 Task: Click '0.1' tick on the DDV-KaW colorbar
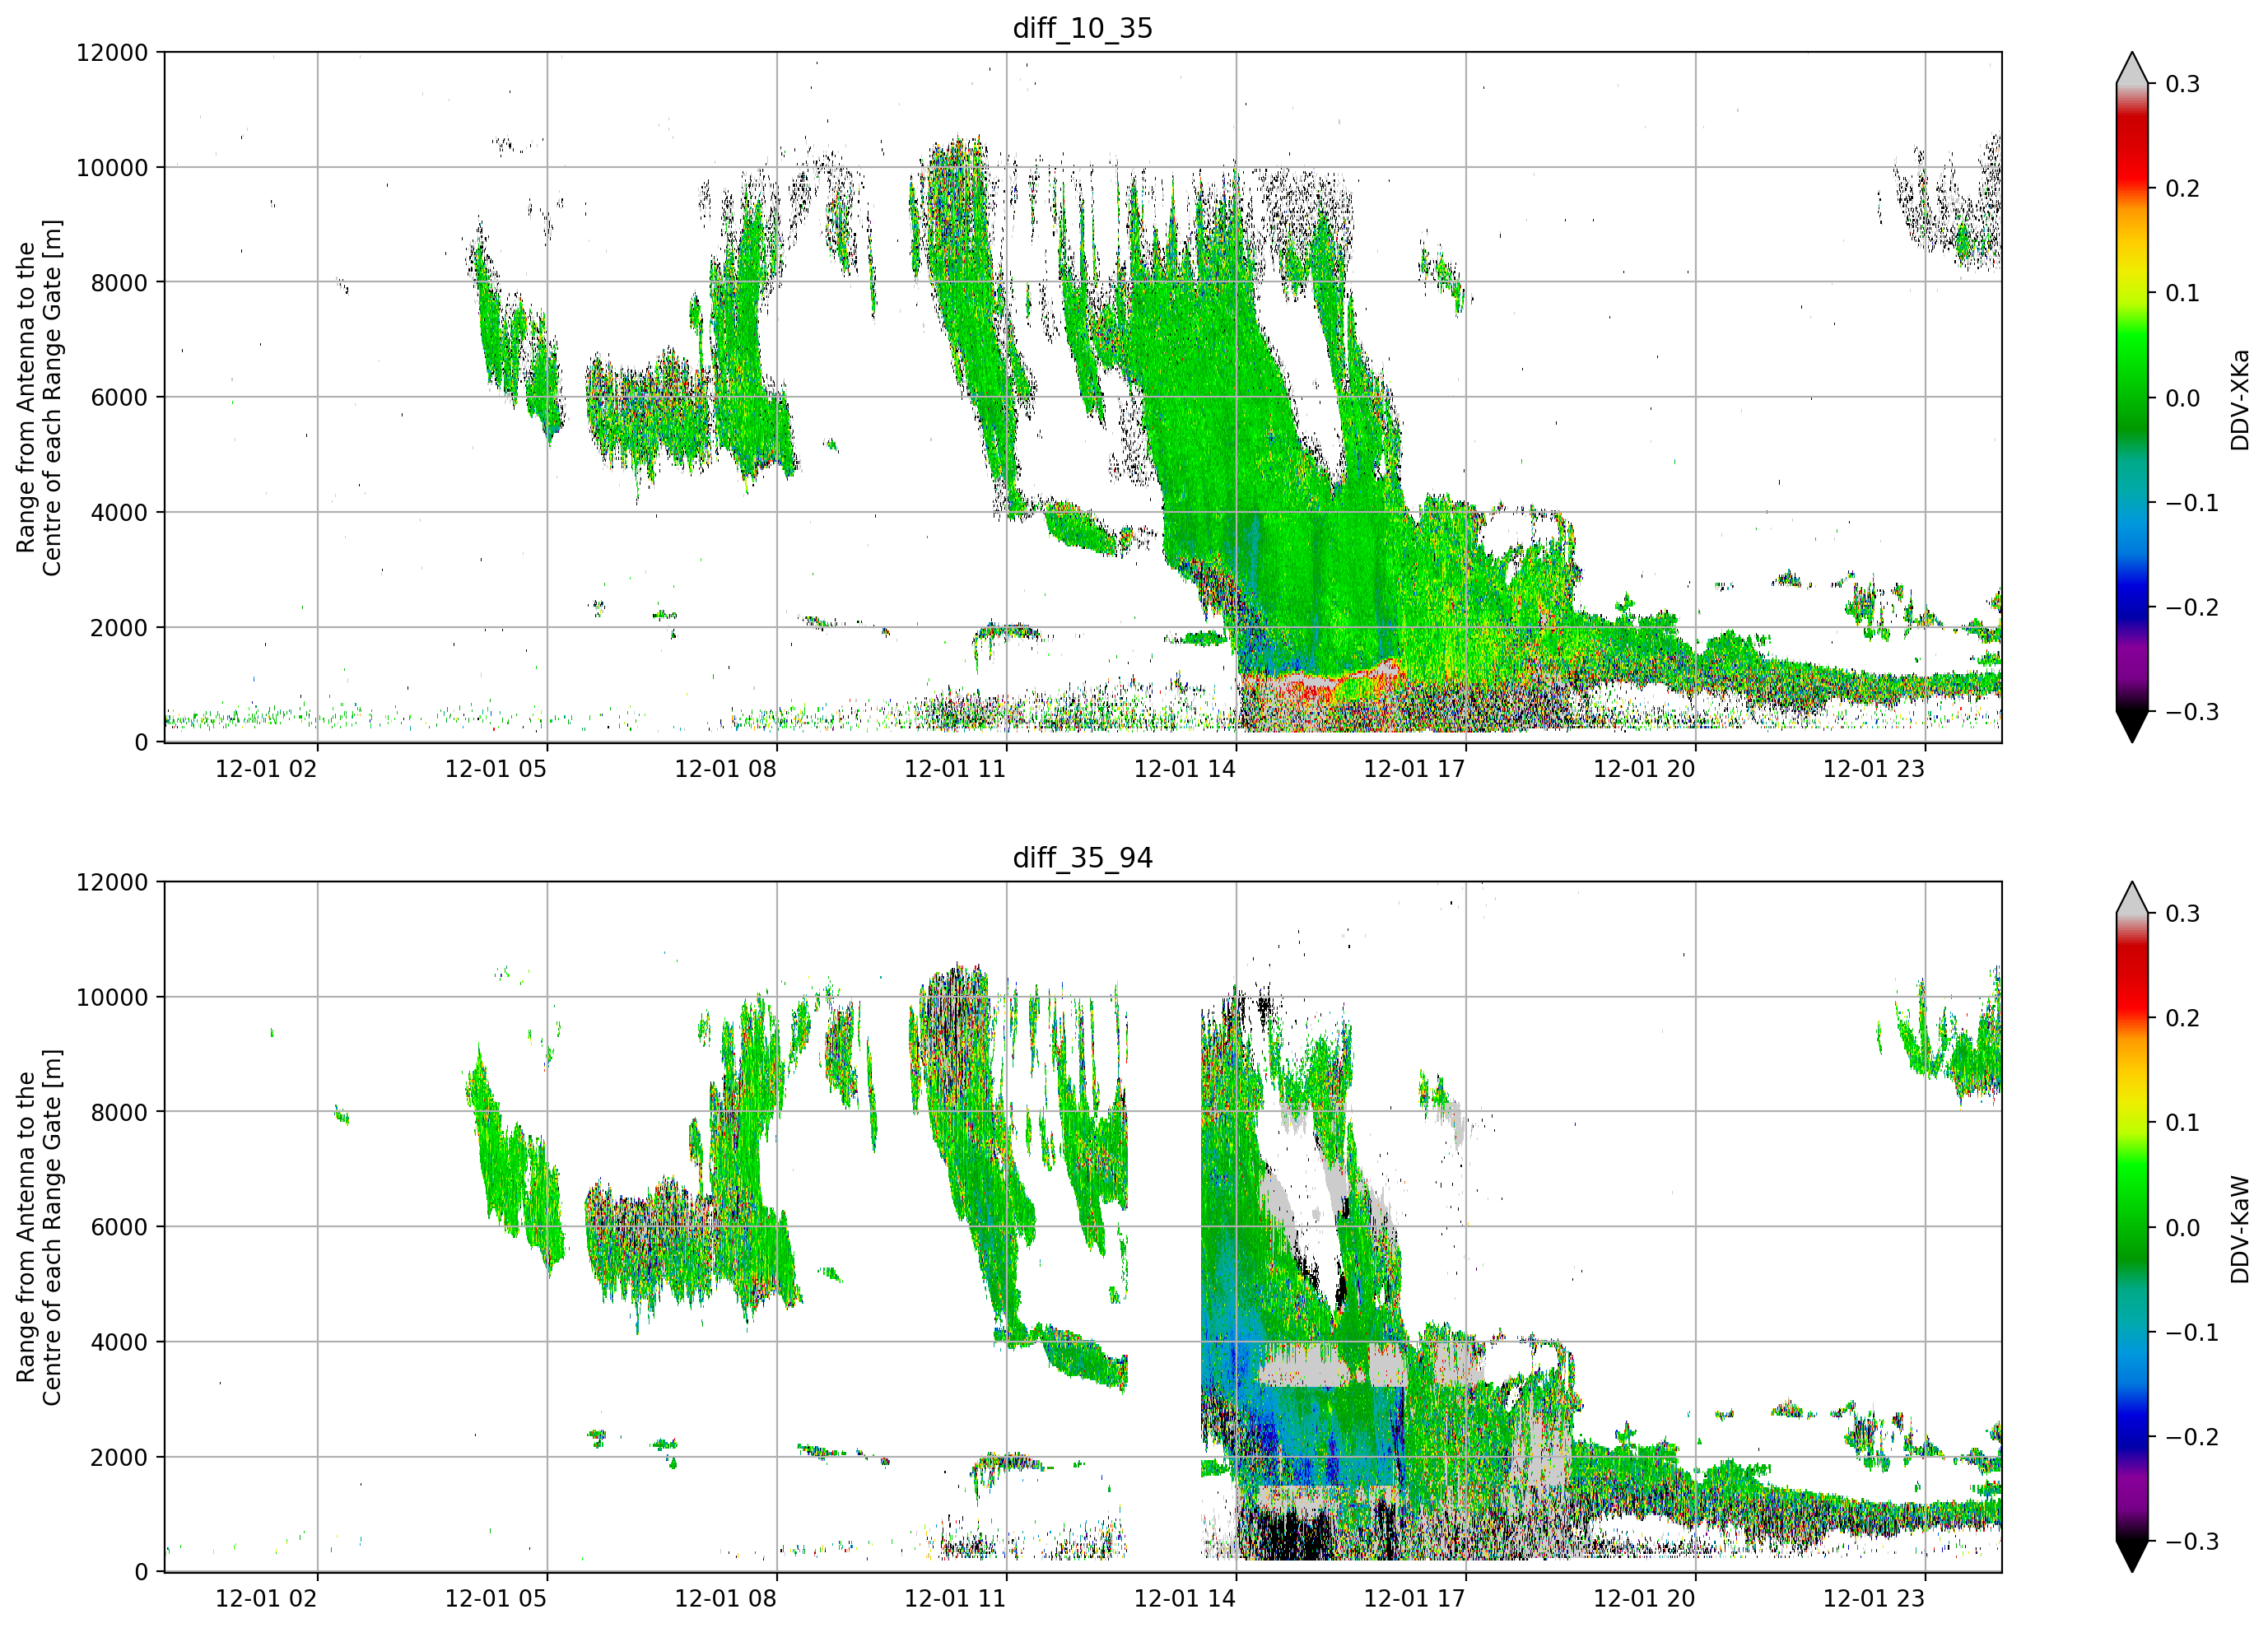point(2183,1122)
